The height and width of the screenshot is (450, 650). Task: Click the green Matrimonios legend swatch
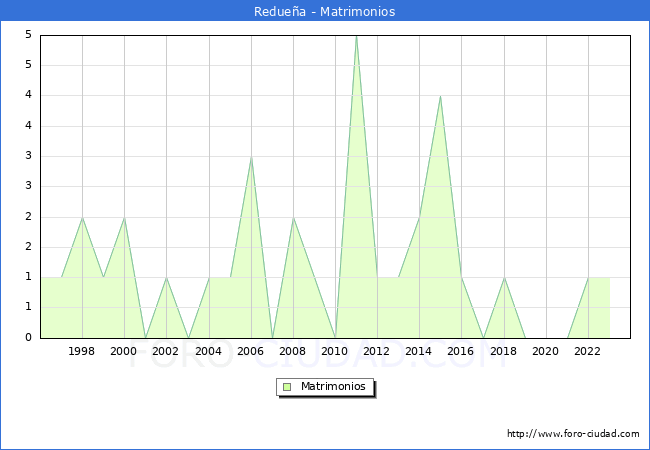287,386
